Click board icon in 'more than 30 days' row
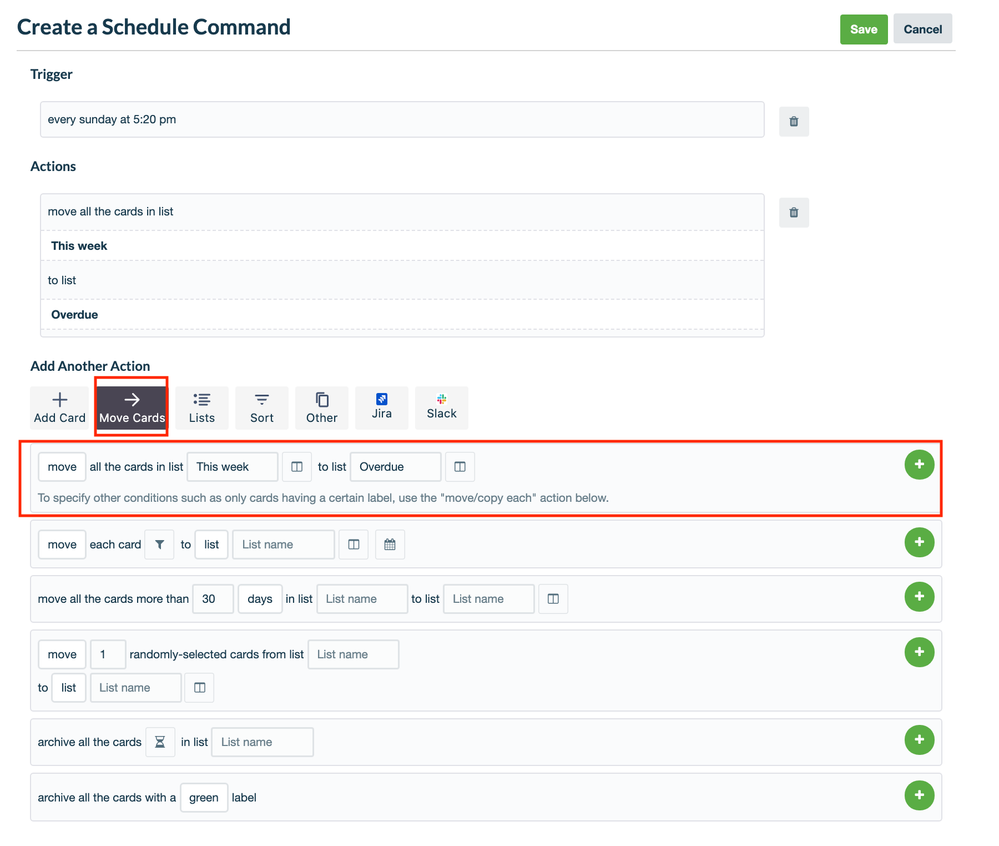The image size is (999, 846). pyautogui.click(x=553, y=599)
